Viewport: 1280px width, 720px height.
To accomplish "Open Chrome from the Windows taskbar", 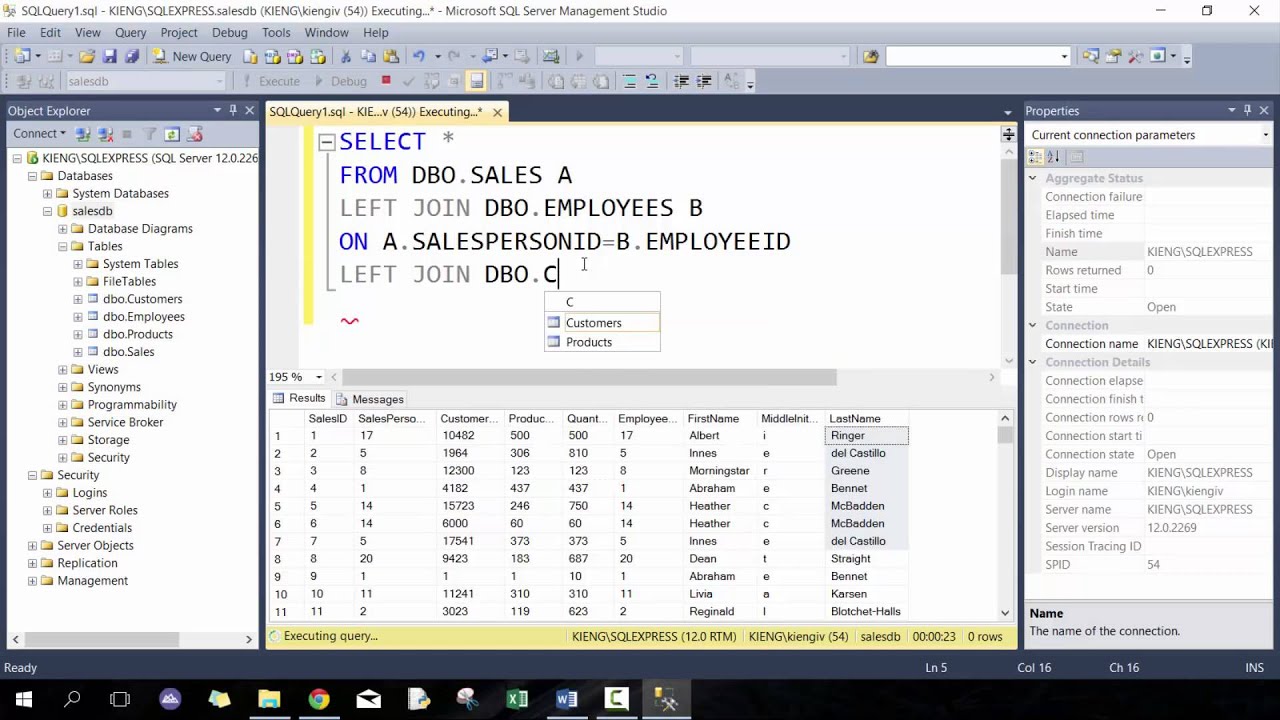I will pyautogui.click(x=319, y=699).
